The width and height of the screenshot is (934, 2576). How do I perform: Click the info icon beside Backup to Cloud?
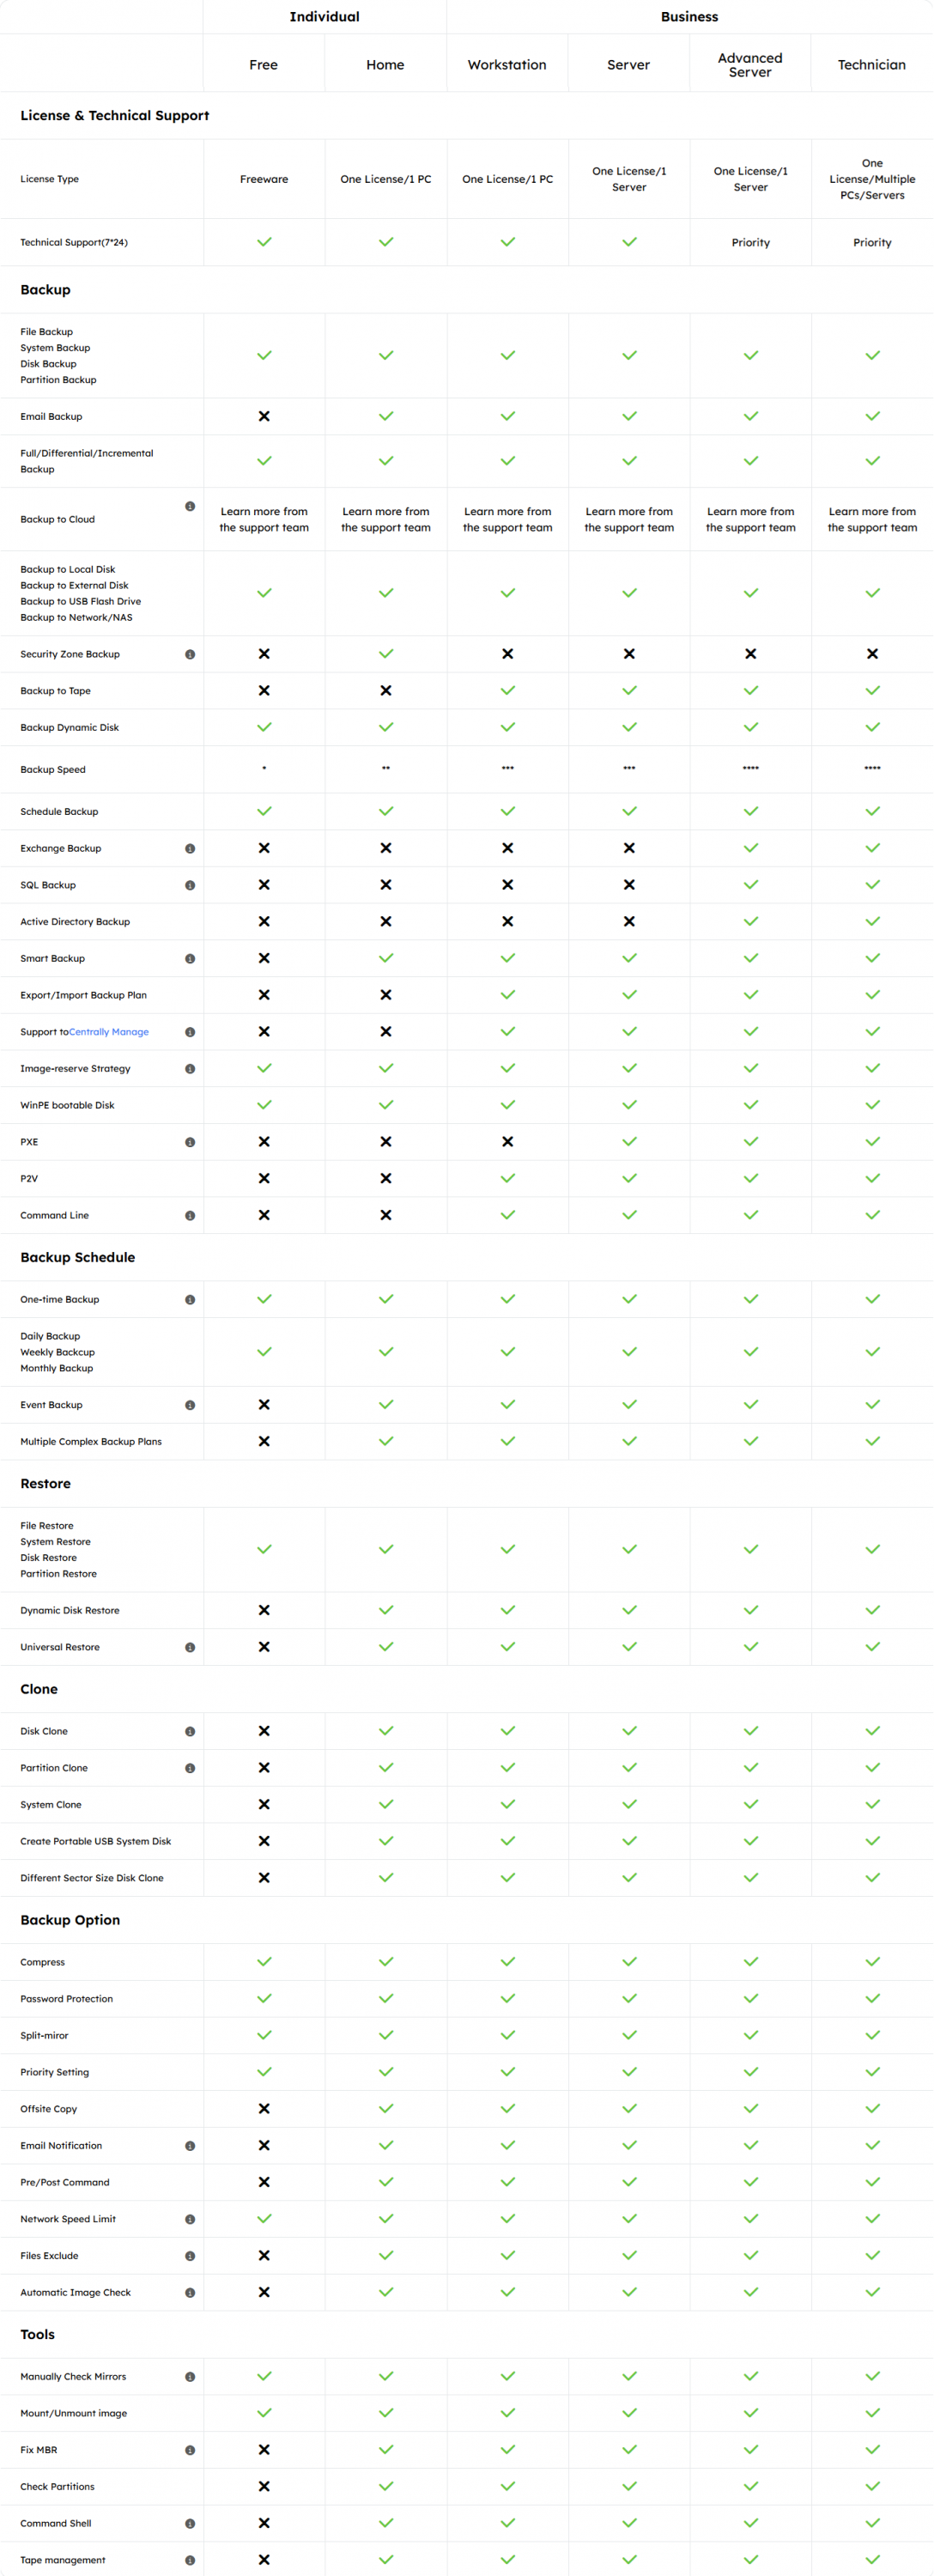(190, 506)
